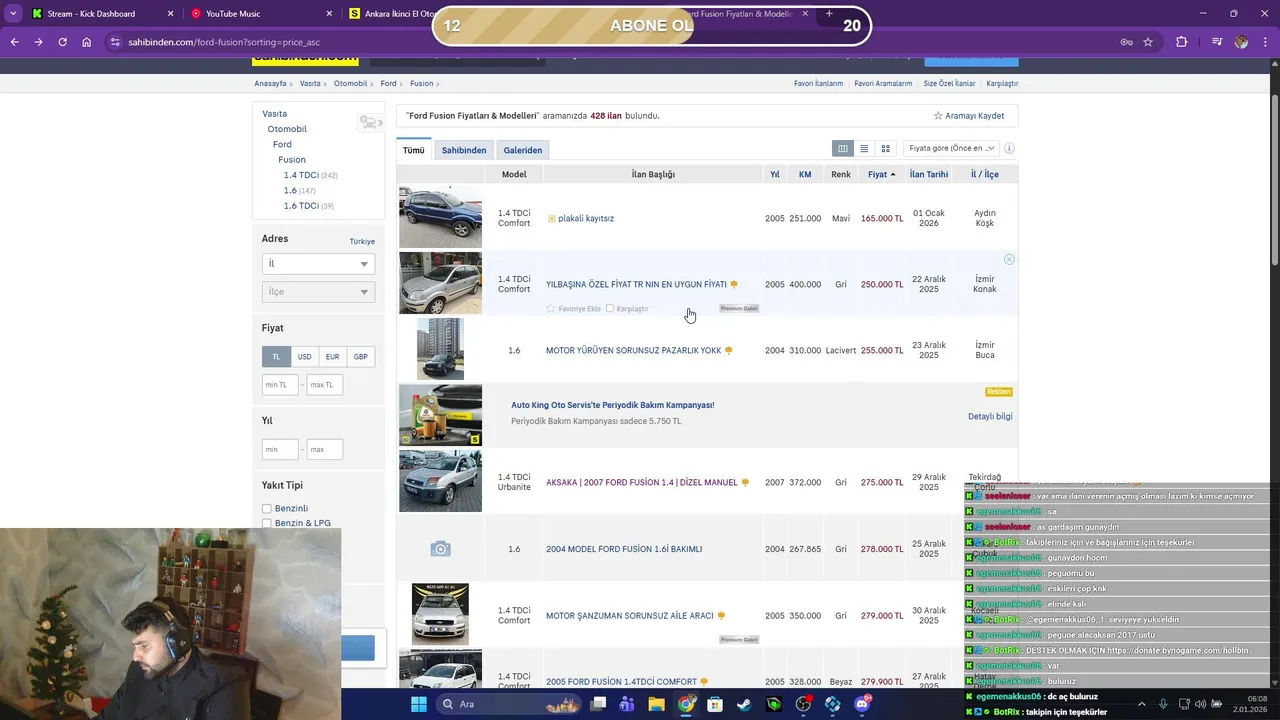Select Otomobil in the category tree
1280x720 pixels.
pos(287,129)
